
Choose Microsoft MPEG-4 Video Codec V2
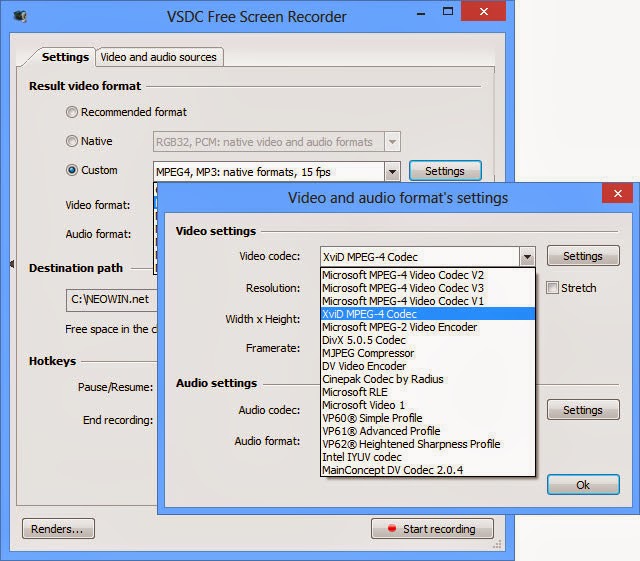click(x=428, y=275)
